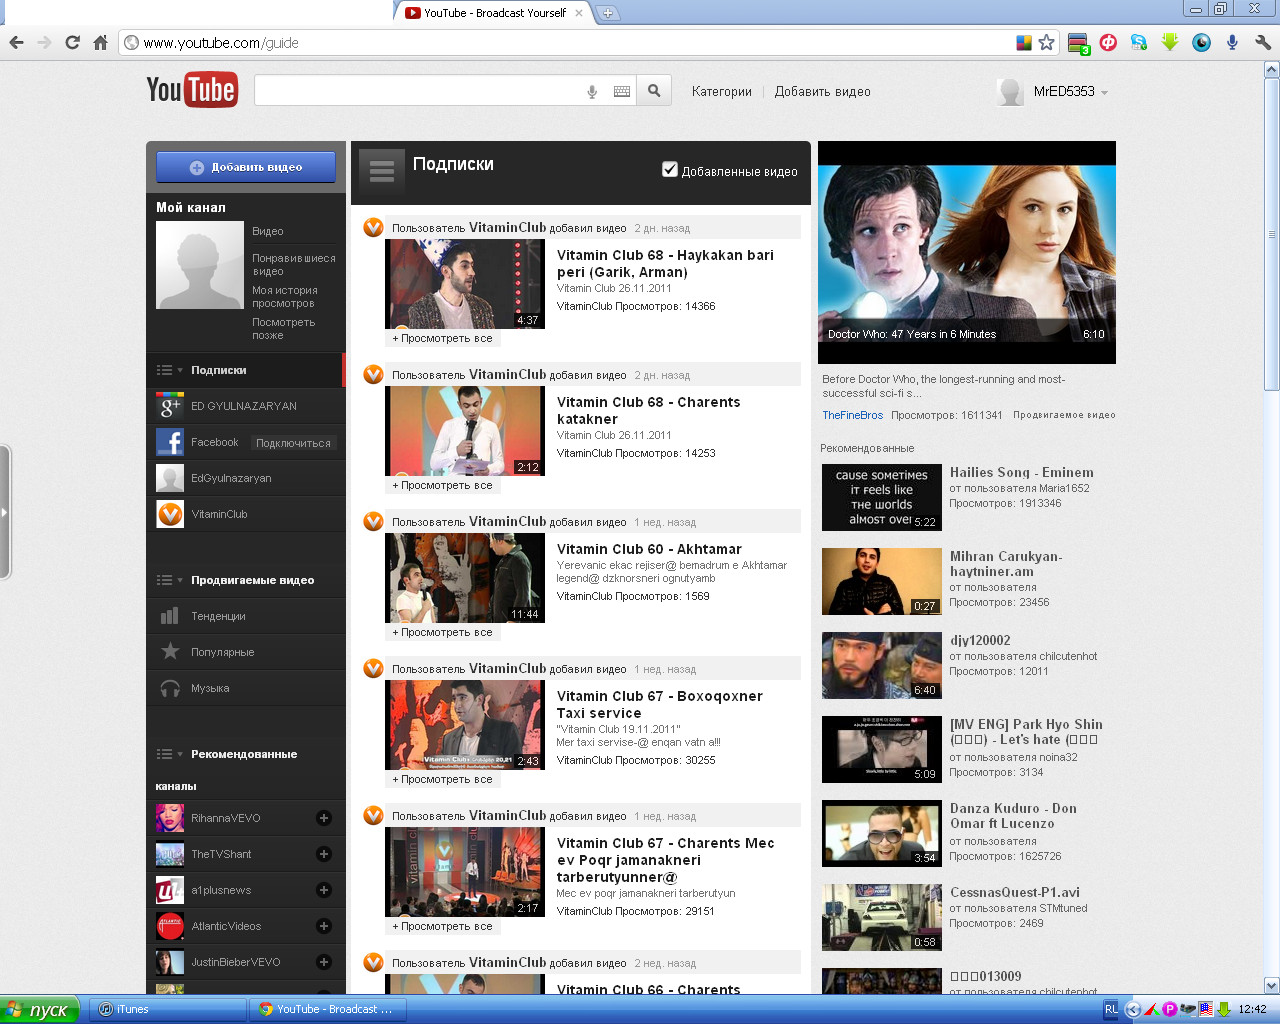Screen dimensions: 1280x1024
Task: Open Посмотреть позже in sidebar
Action: tap(283, 329)
